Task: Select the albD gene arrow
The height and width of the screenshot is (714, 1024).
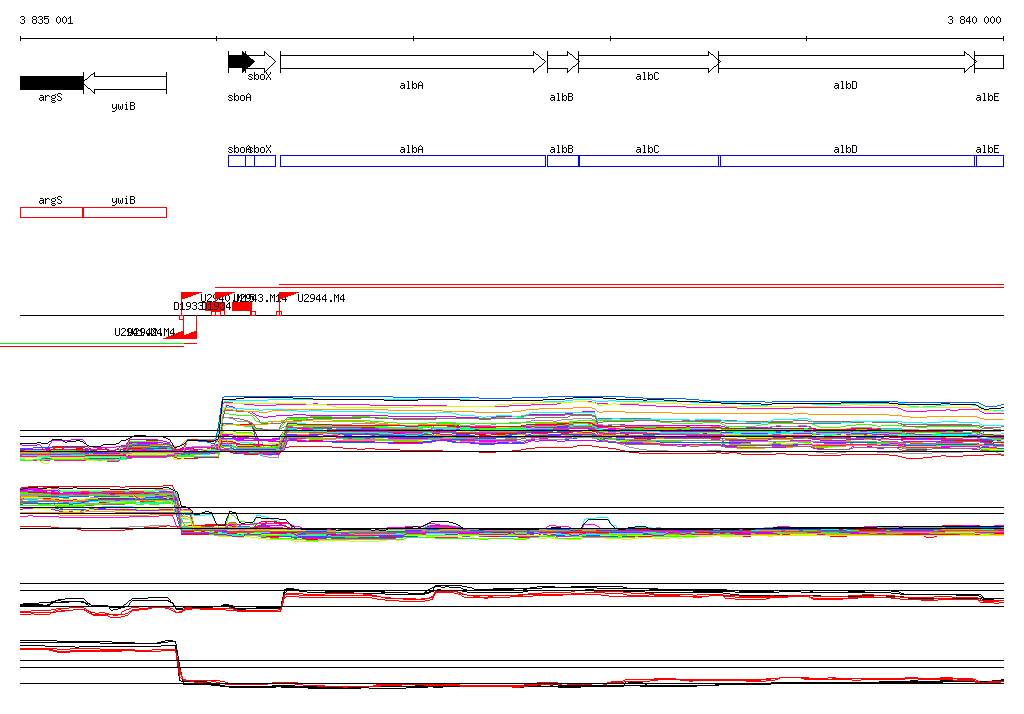Action: pyautogui.click(x=847, y=62)
